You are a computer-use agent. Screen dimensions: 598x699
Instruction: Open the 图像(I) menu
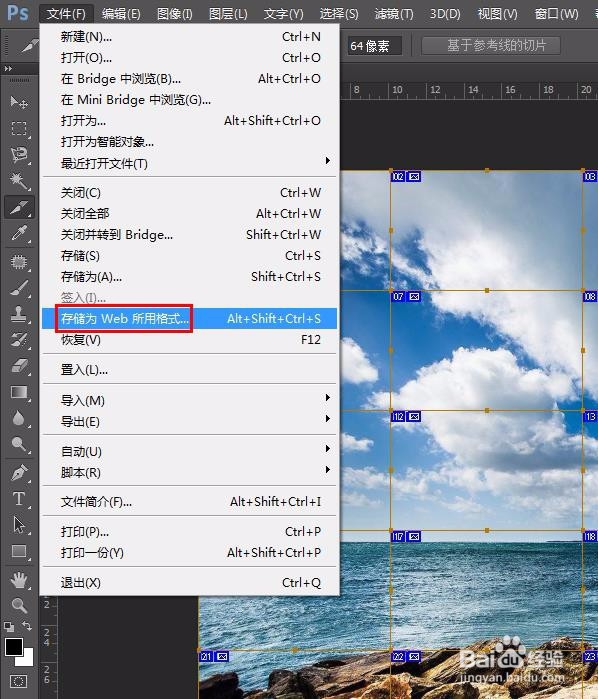click(x=174, y=14)
